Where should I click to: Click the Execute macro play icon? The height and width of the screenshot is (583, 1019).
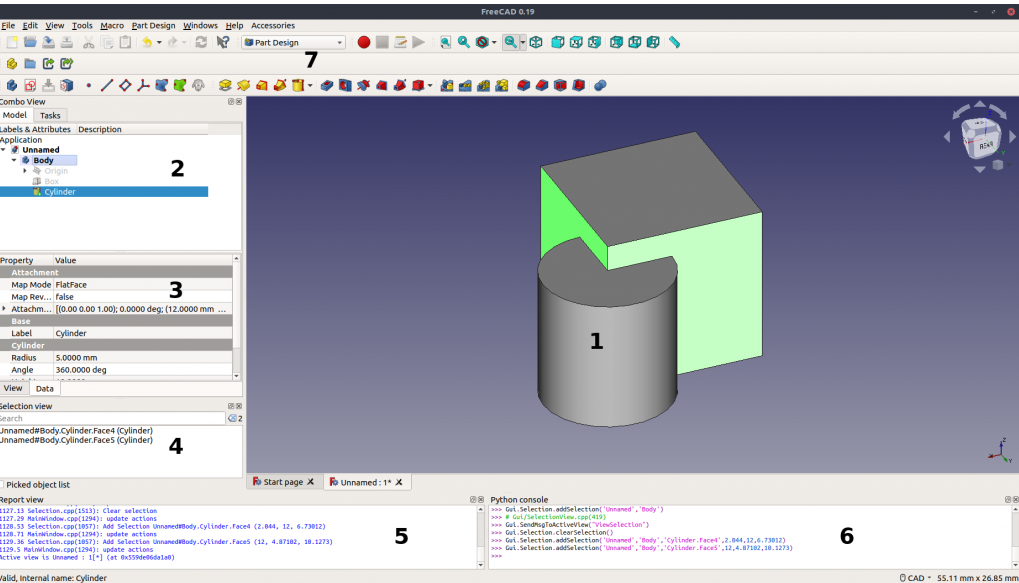click(x=419, y=42)
